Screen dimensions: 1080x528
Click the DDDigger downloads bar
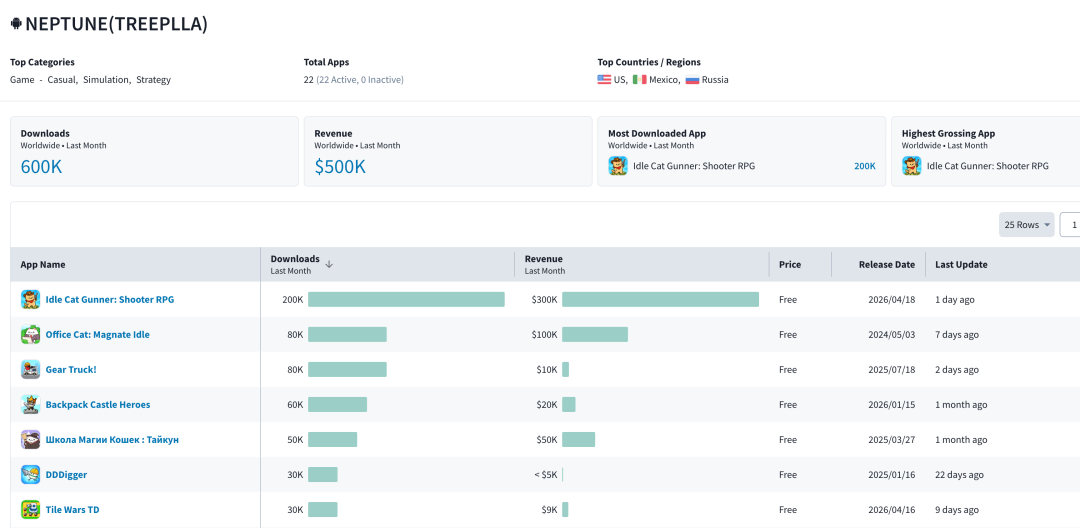(323, 474)
